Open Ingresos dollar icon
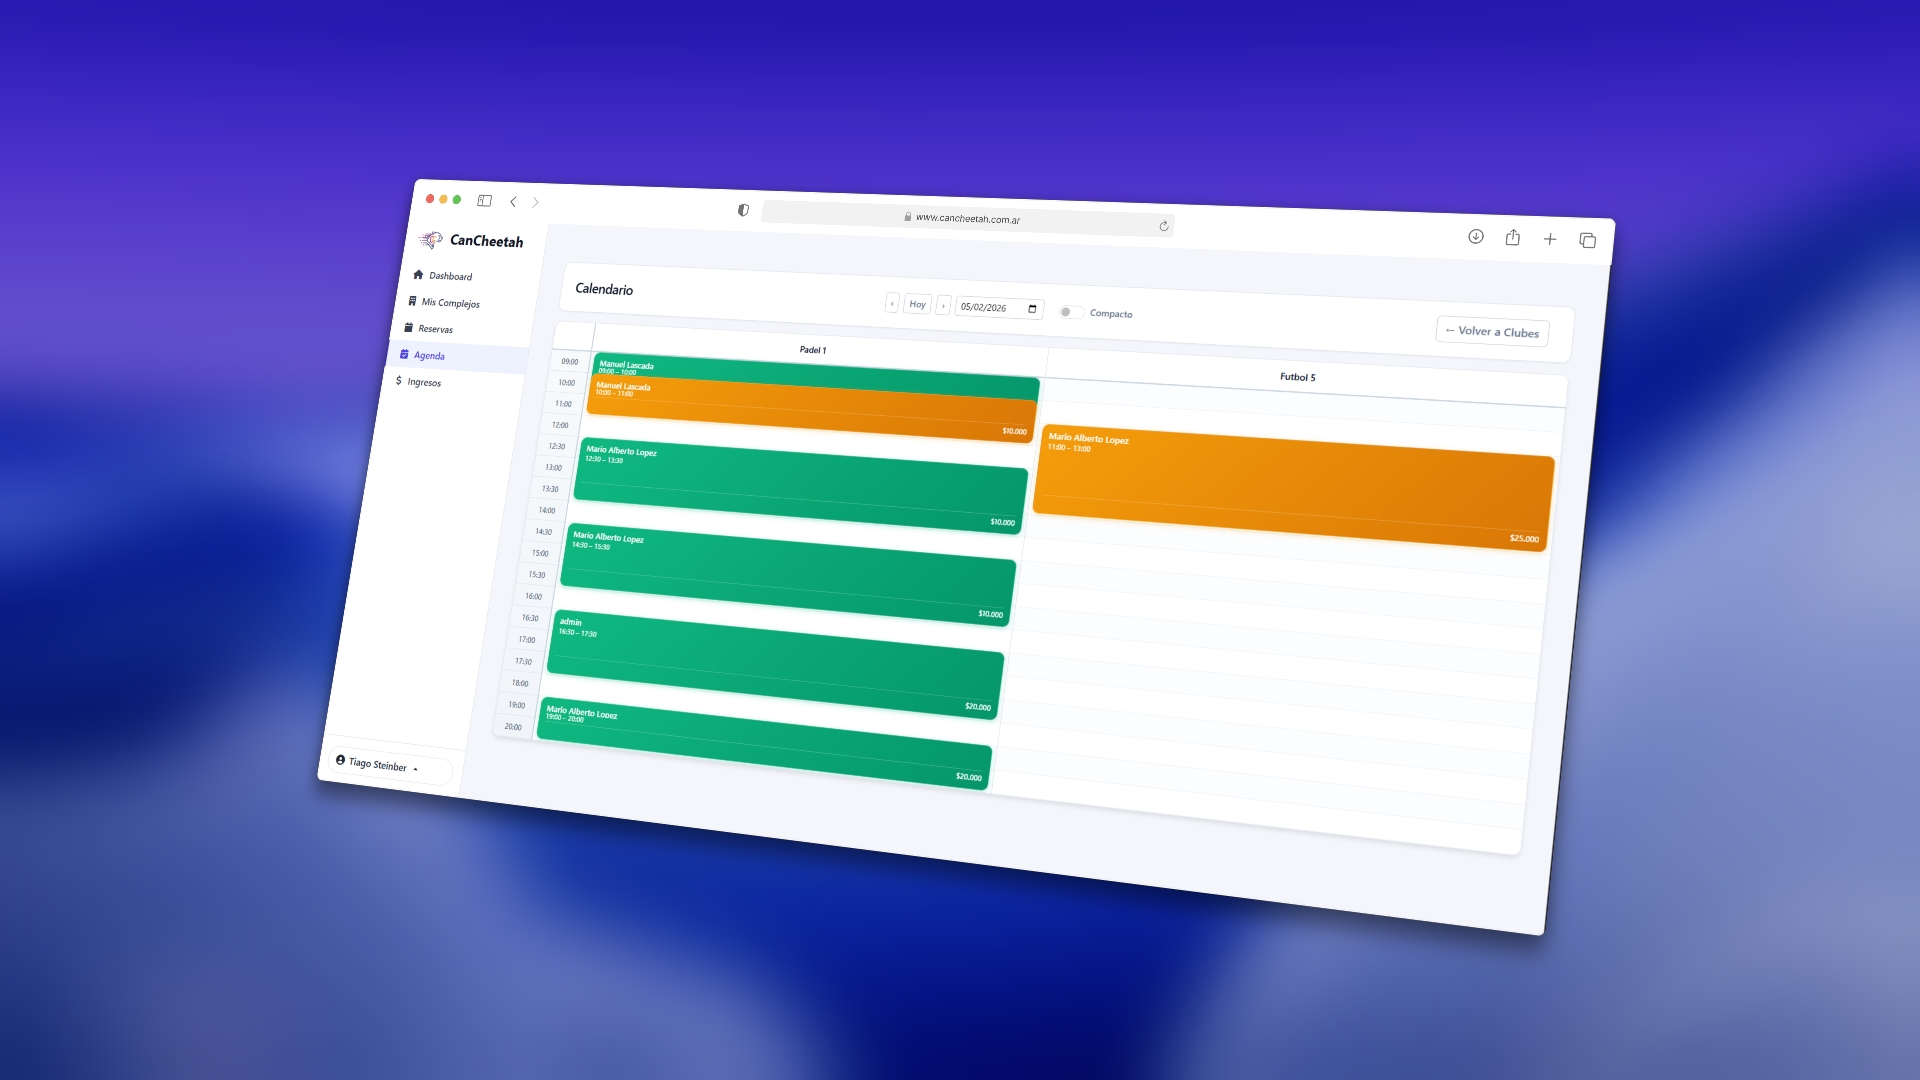Screen dimensions: 1920x1080 click(399, 380)
